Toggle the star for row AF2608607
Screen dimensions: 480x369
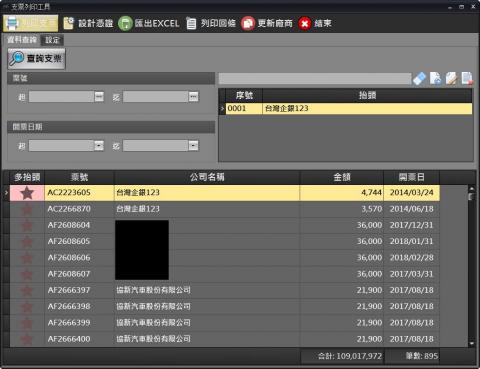[27, 274]
